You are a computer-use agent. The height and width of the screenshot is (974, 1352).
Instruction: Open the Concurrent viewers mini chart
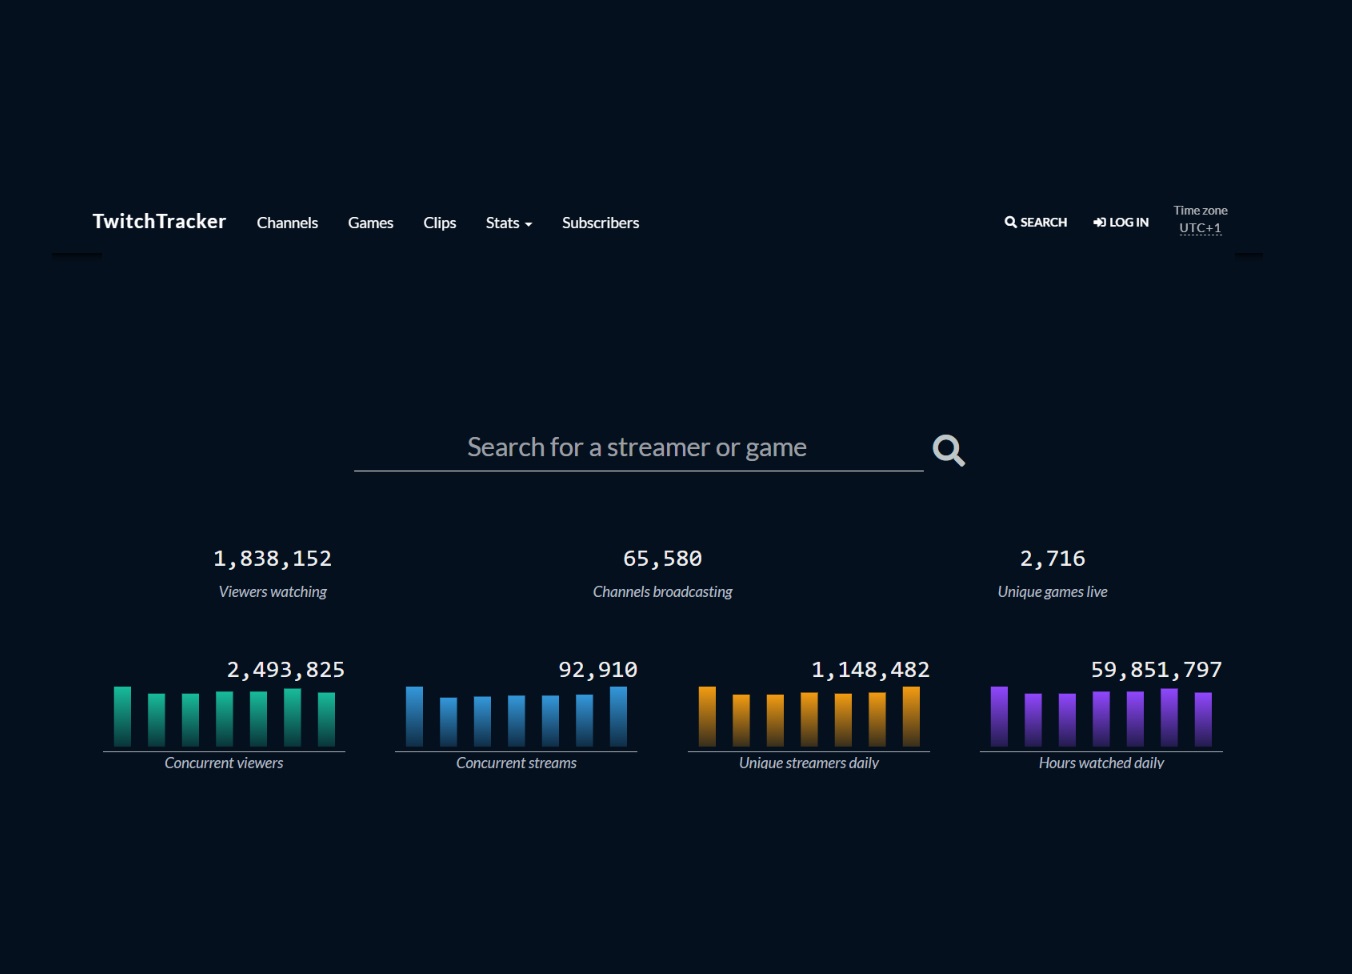pos(223,715)
